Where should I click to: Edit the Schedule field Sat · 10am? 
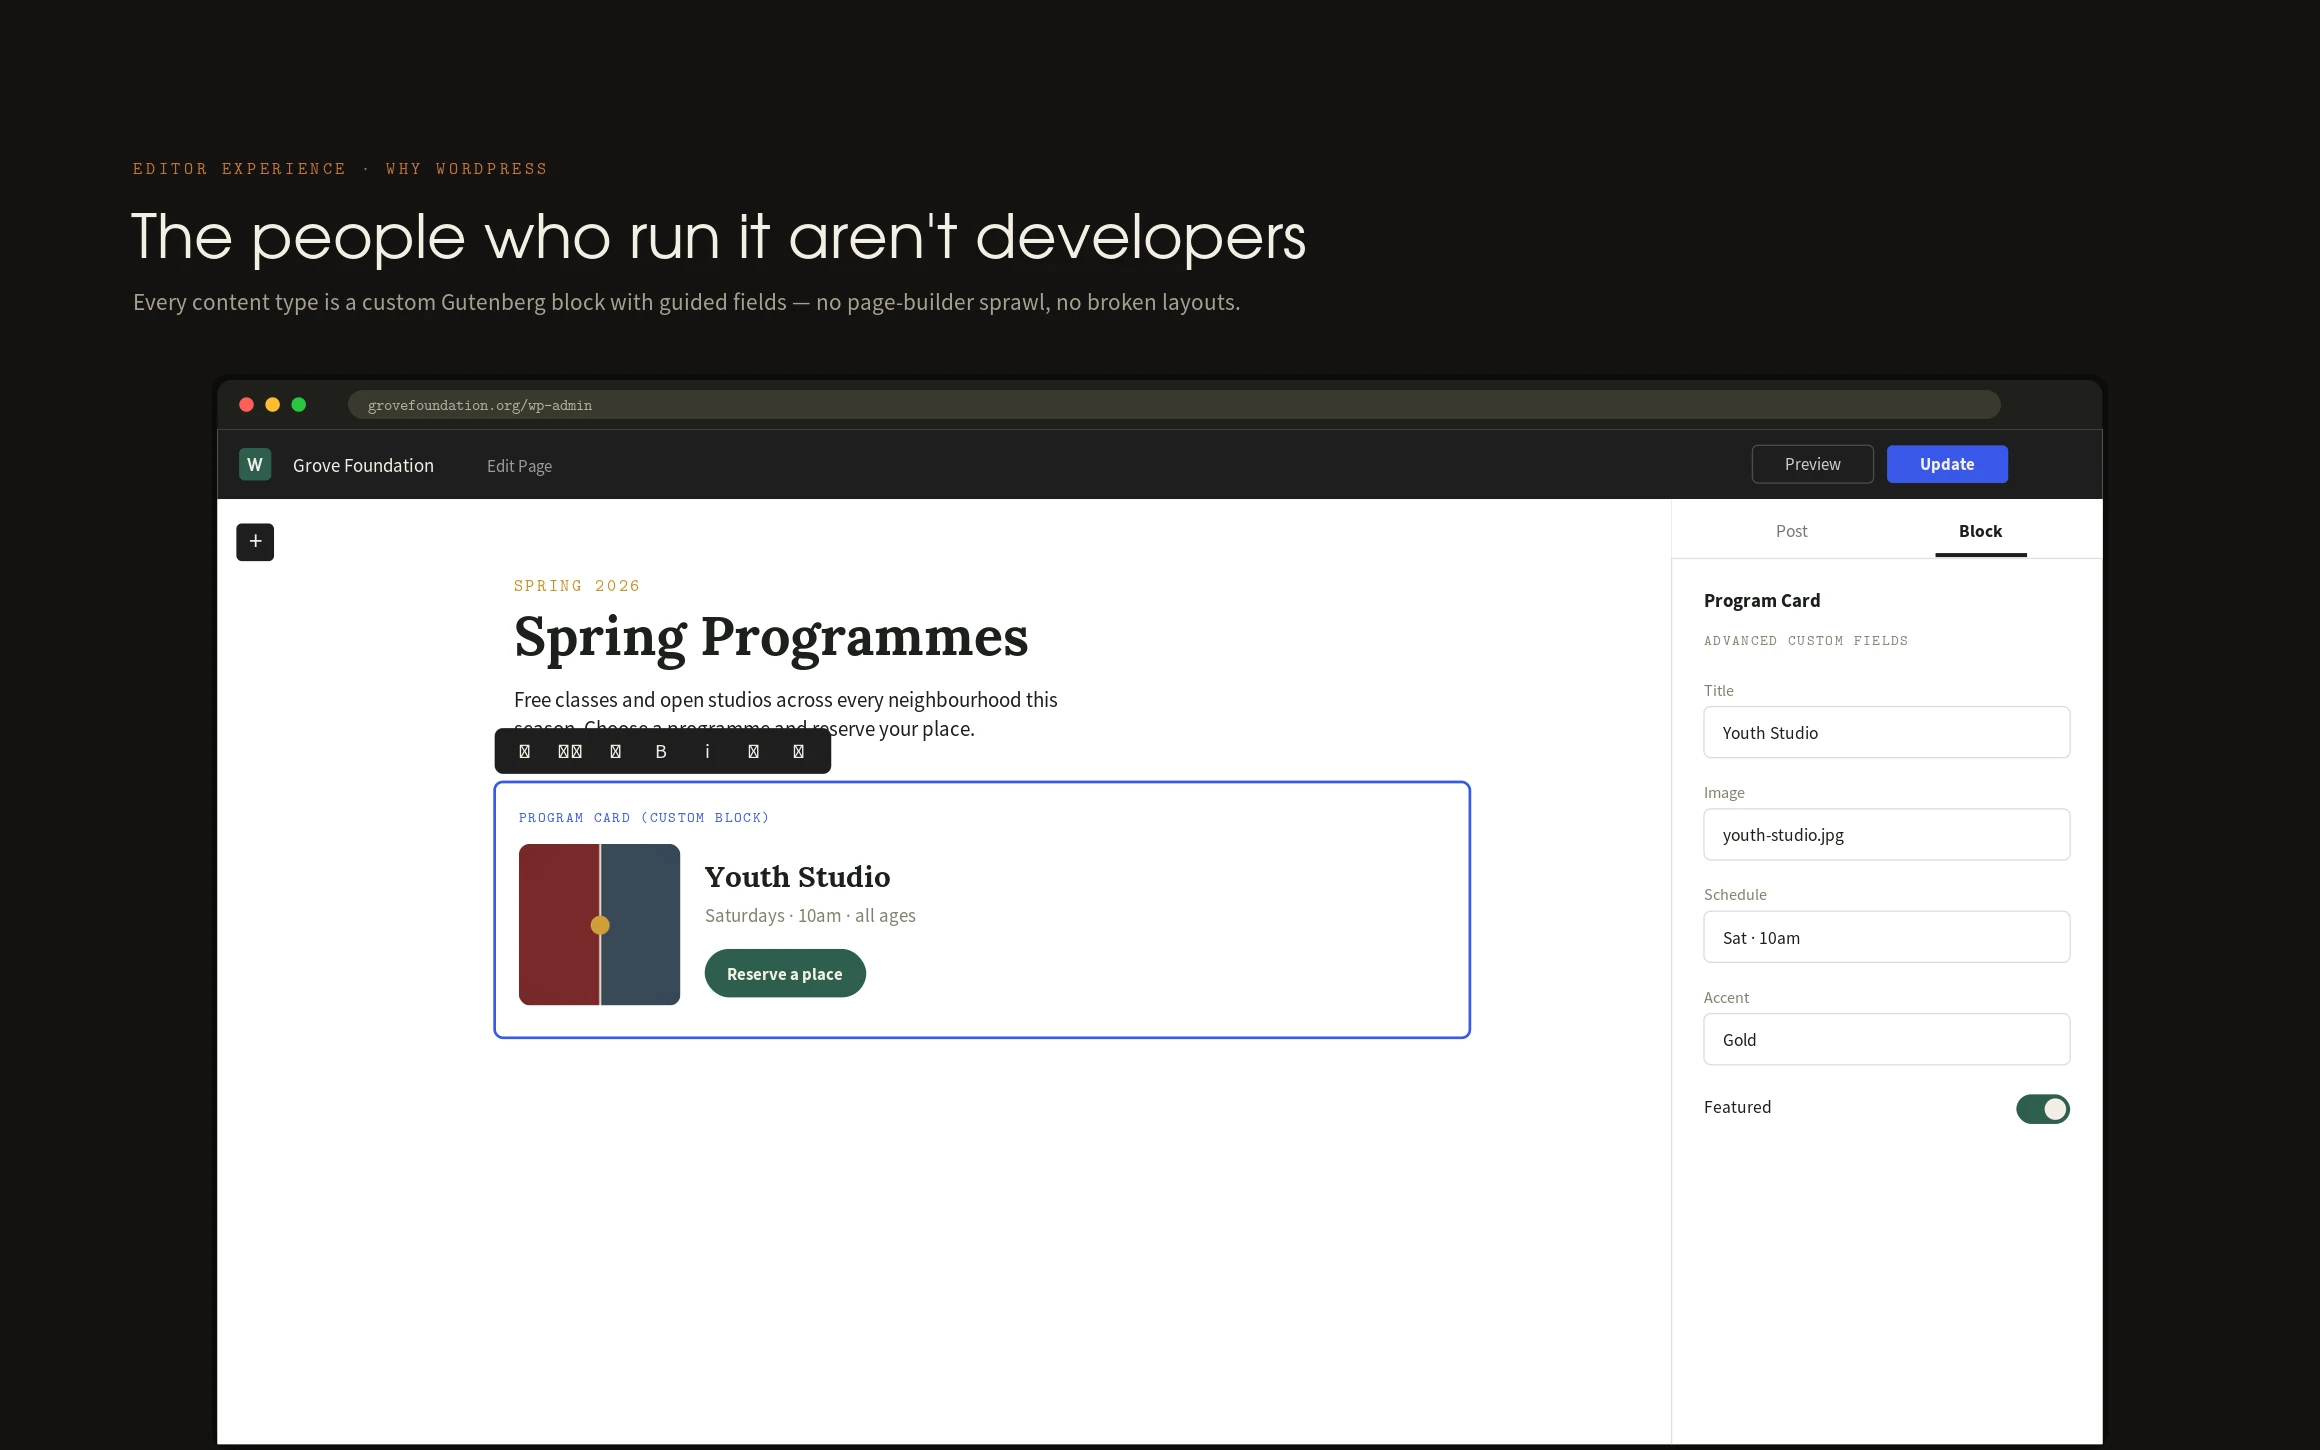pyautogui.click(x=1886, y=937)
